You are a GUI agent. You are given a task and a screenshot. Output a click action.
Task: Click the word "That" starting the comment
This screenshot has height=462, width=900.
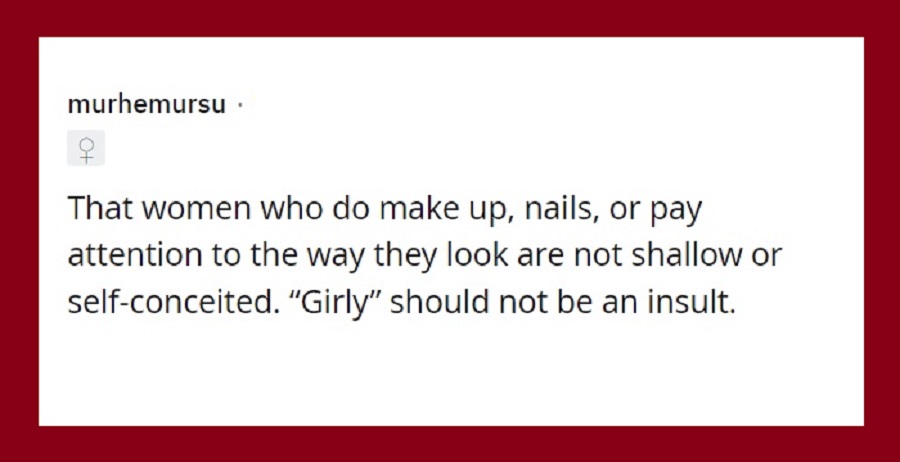pos(102,208)
